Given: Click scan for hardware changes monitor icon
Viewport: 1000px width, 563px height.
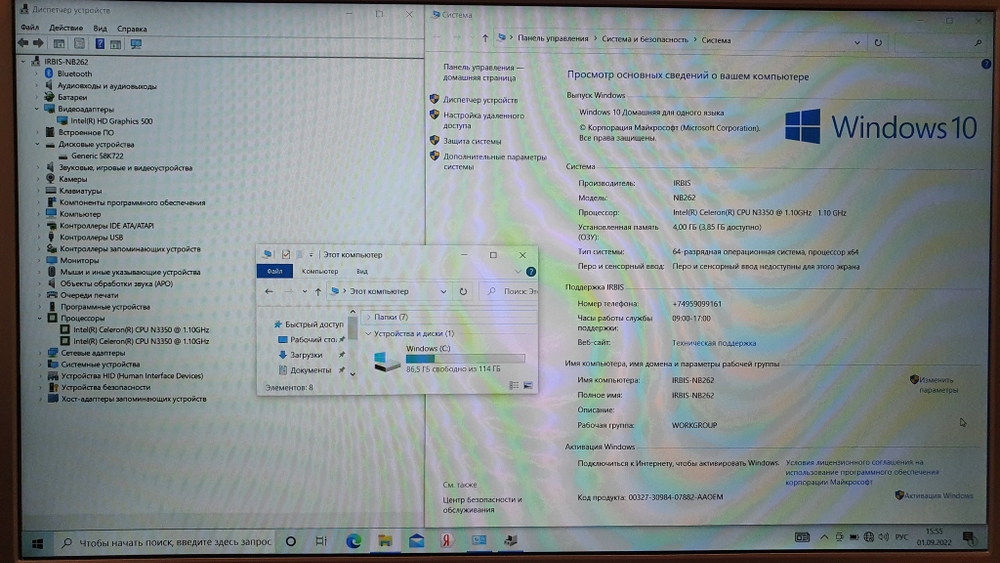Looking at the screenshot, I should pyautogui.click(x=136, y=44).
